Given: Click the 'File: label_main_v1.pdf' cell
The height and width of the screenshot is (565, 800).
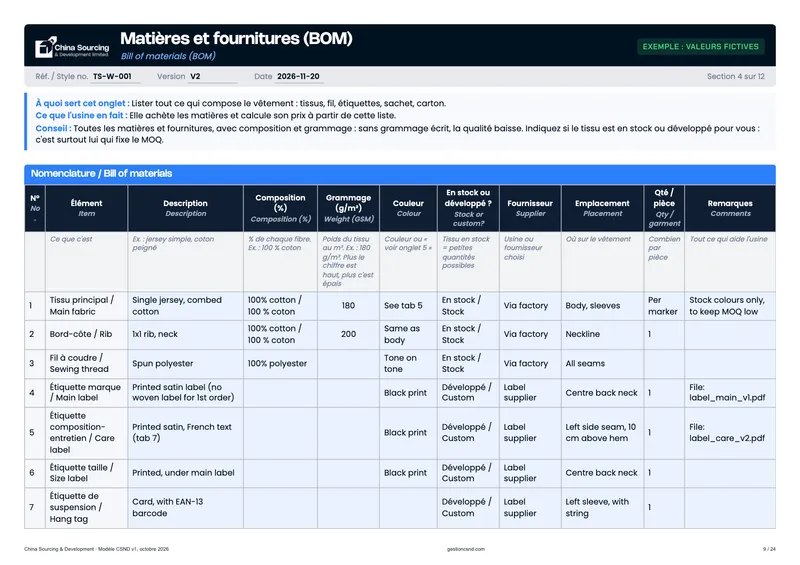Looking at the screenshot, I should 730,392.
